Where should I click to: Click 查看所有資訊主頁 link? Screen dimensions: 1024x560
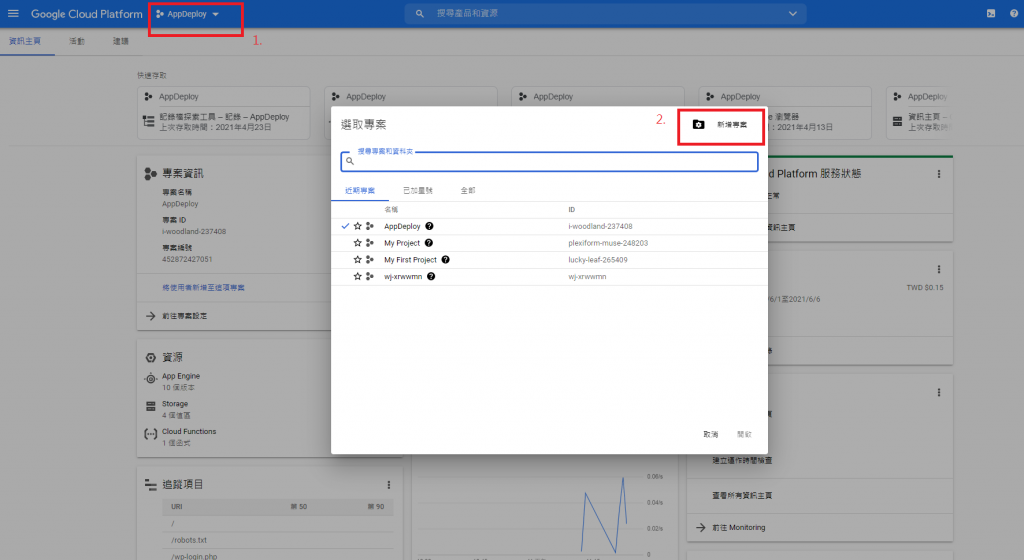coord(742,496)
